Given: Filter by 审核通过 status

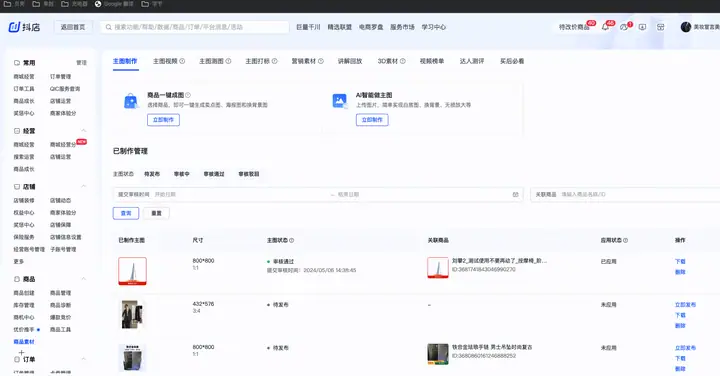Looking at the screenshot, I should tap(214, 174).
